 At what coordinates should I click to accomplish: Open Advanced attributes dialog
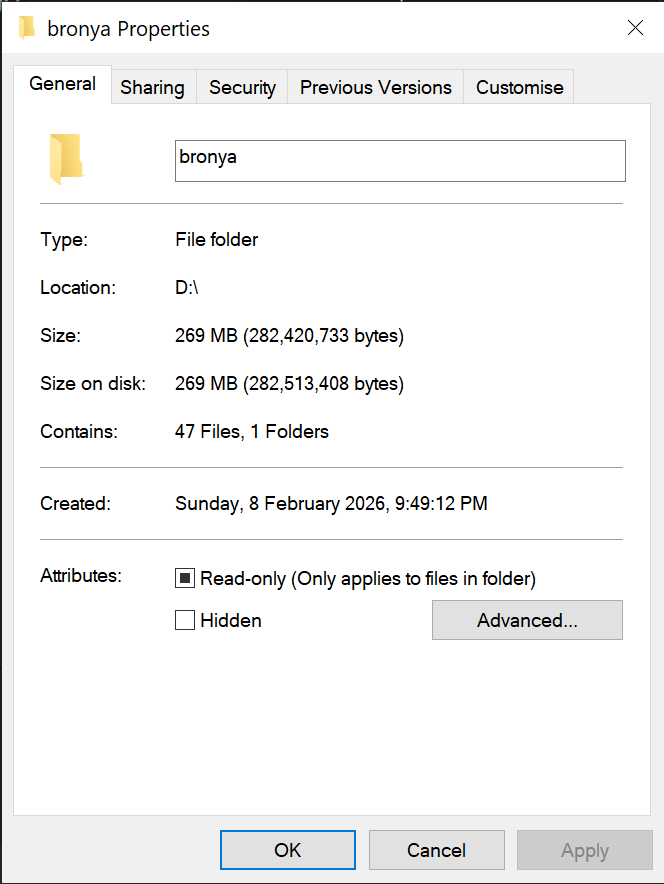coord(528,620)
